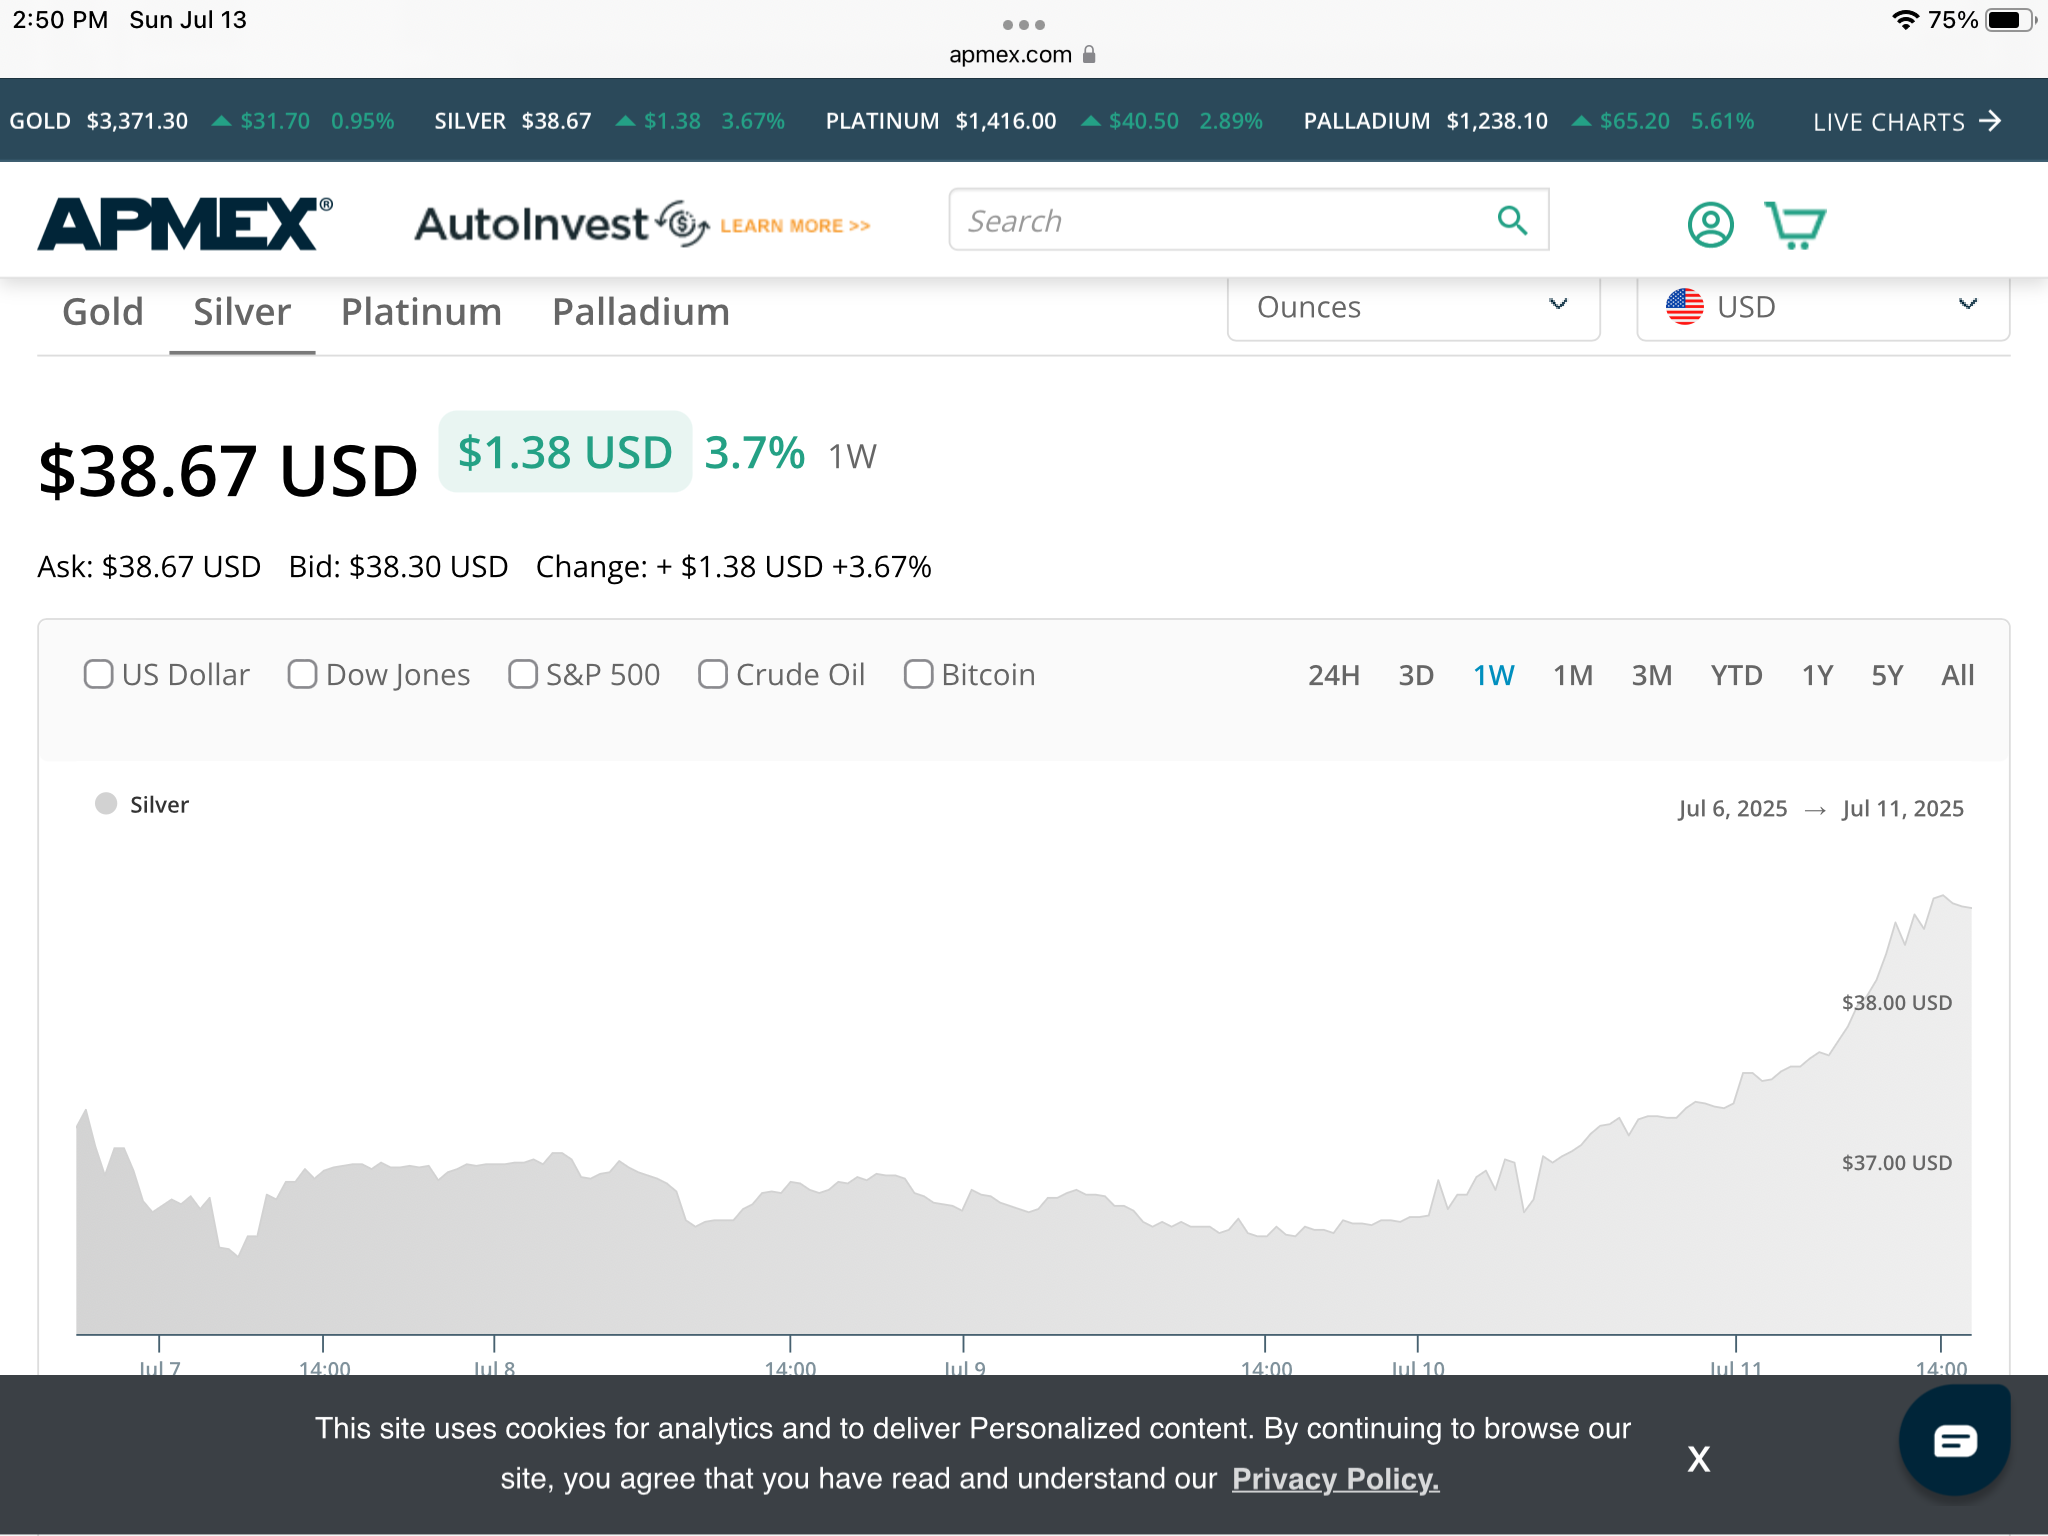Image resolution: width=2048 pixels, height=1536 pixels.
Task: Open the Platinum tab
Action: click(421, 312)
